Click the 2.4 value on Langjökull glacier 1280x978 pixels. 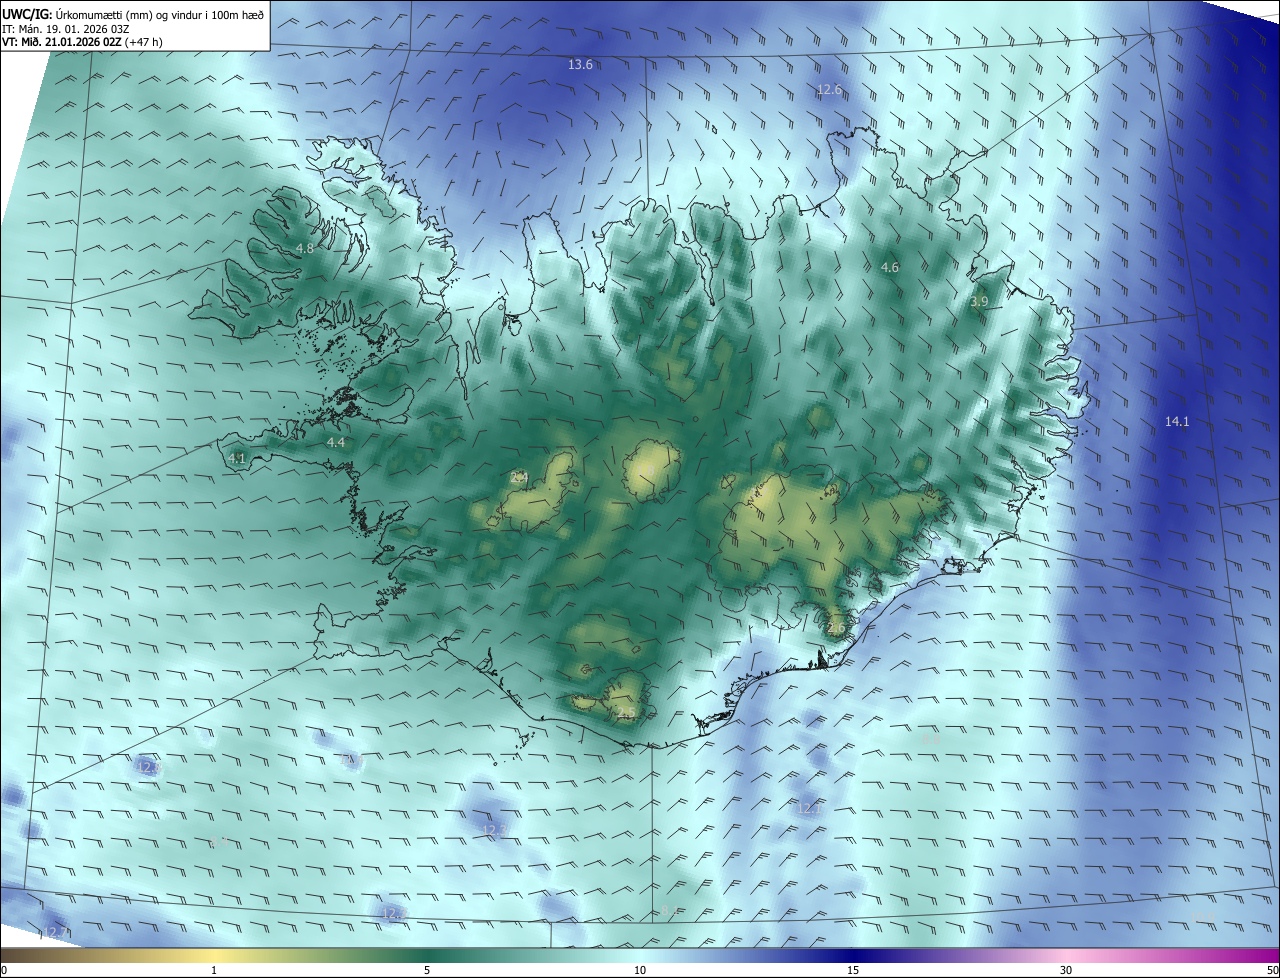click(519, 477)
